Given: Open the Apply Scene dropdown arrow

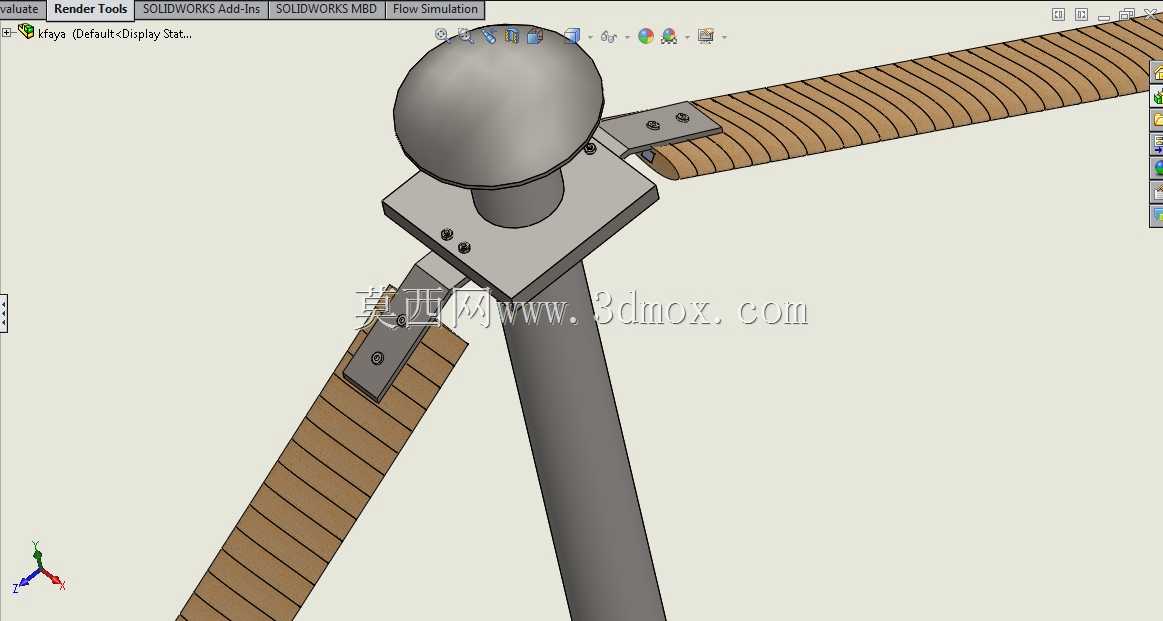Looking at the screenshot, I should (687, 36).
